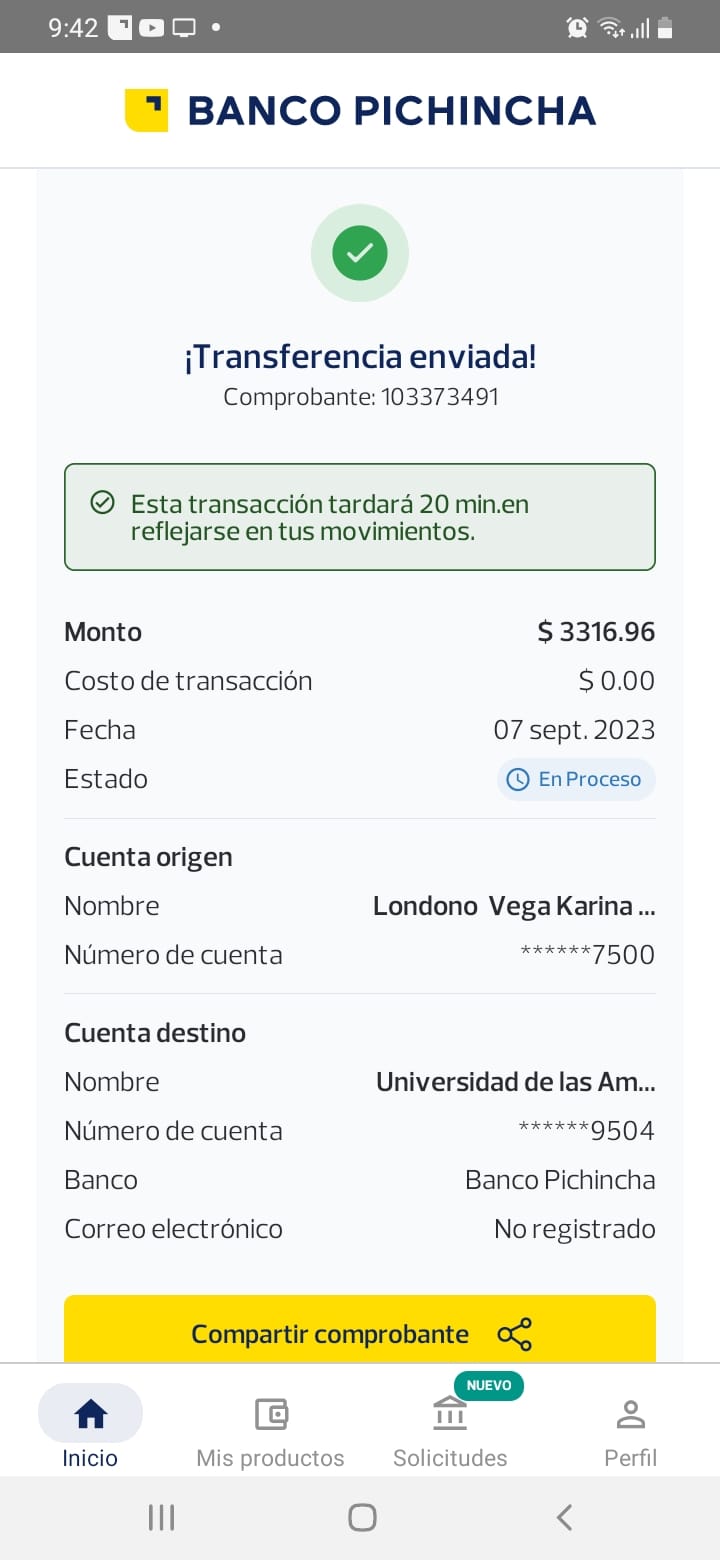Tap the En Proceso status badge
The image size is (720, 1560).
(x=576, y=780)
